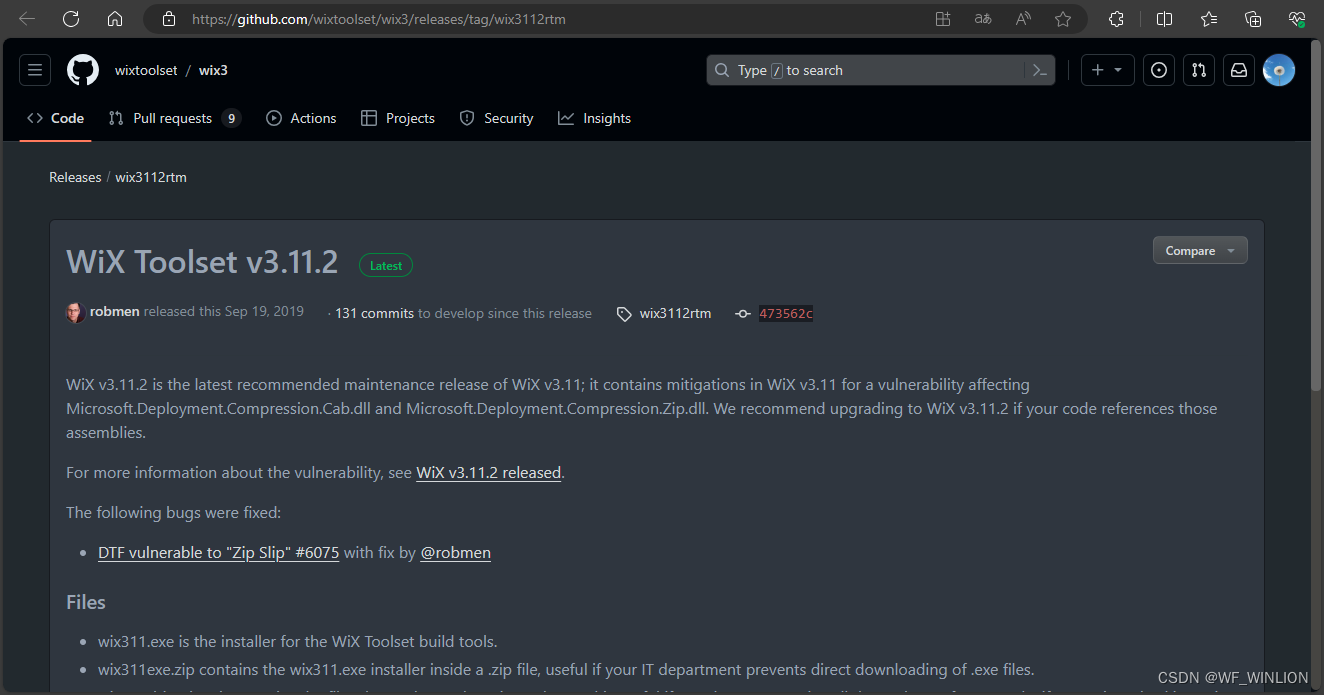This screenshot has height=695, width=1324.
Task: Open the Insights tab
Action: click(x=595, y=118)
